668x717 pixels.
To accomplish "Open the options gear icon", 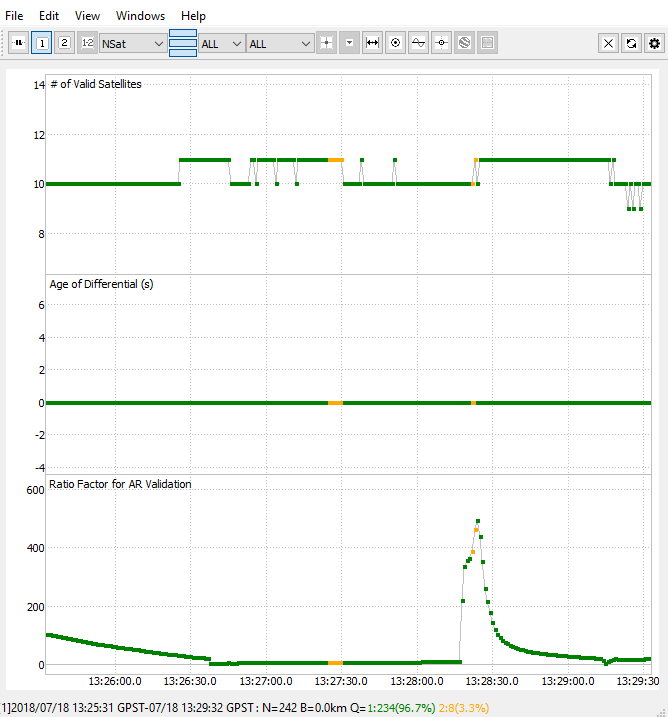I will [654, 43].
